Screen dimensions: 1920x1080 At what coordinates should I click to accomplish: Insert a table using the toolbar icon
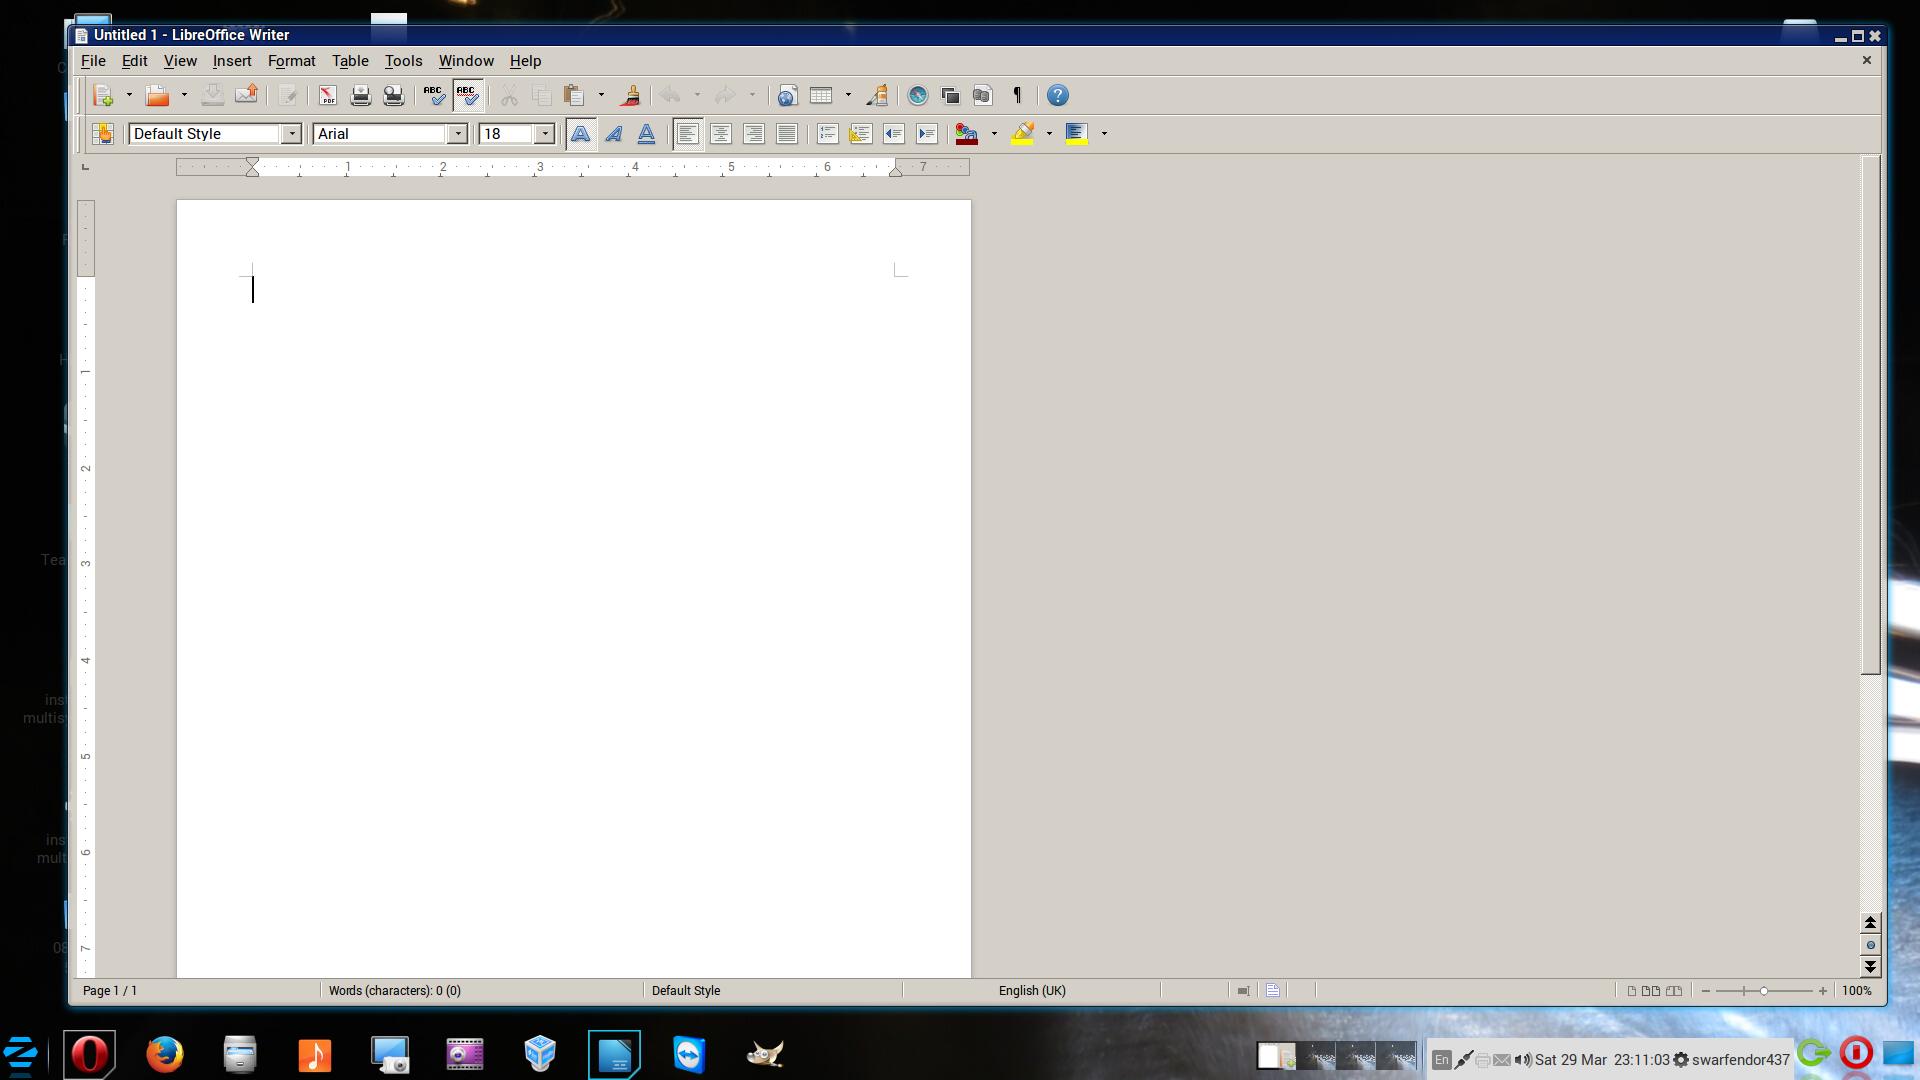(821, 96)
